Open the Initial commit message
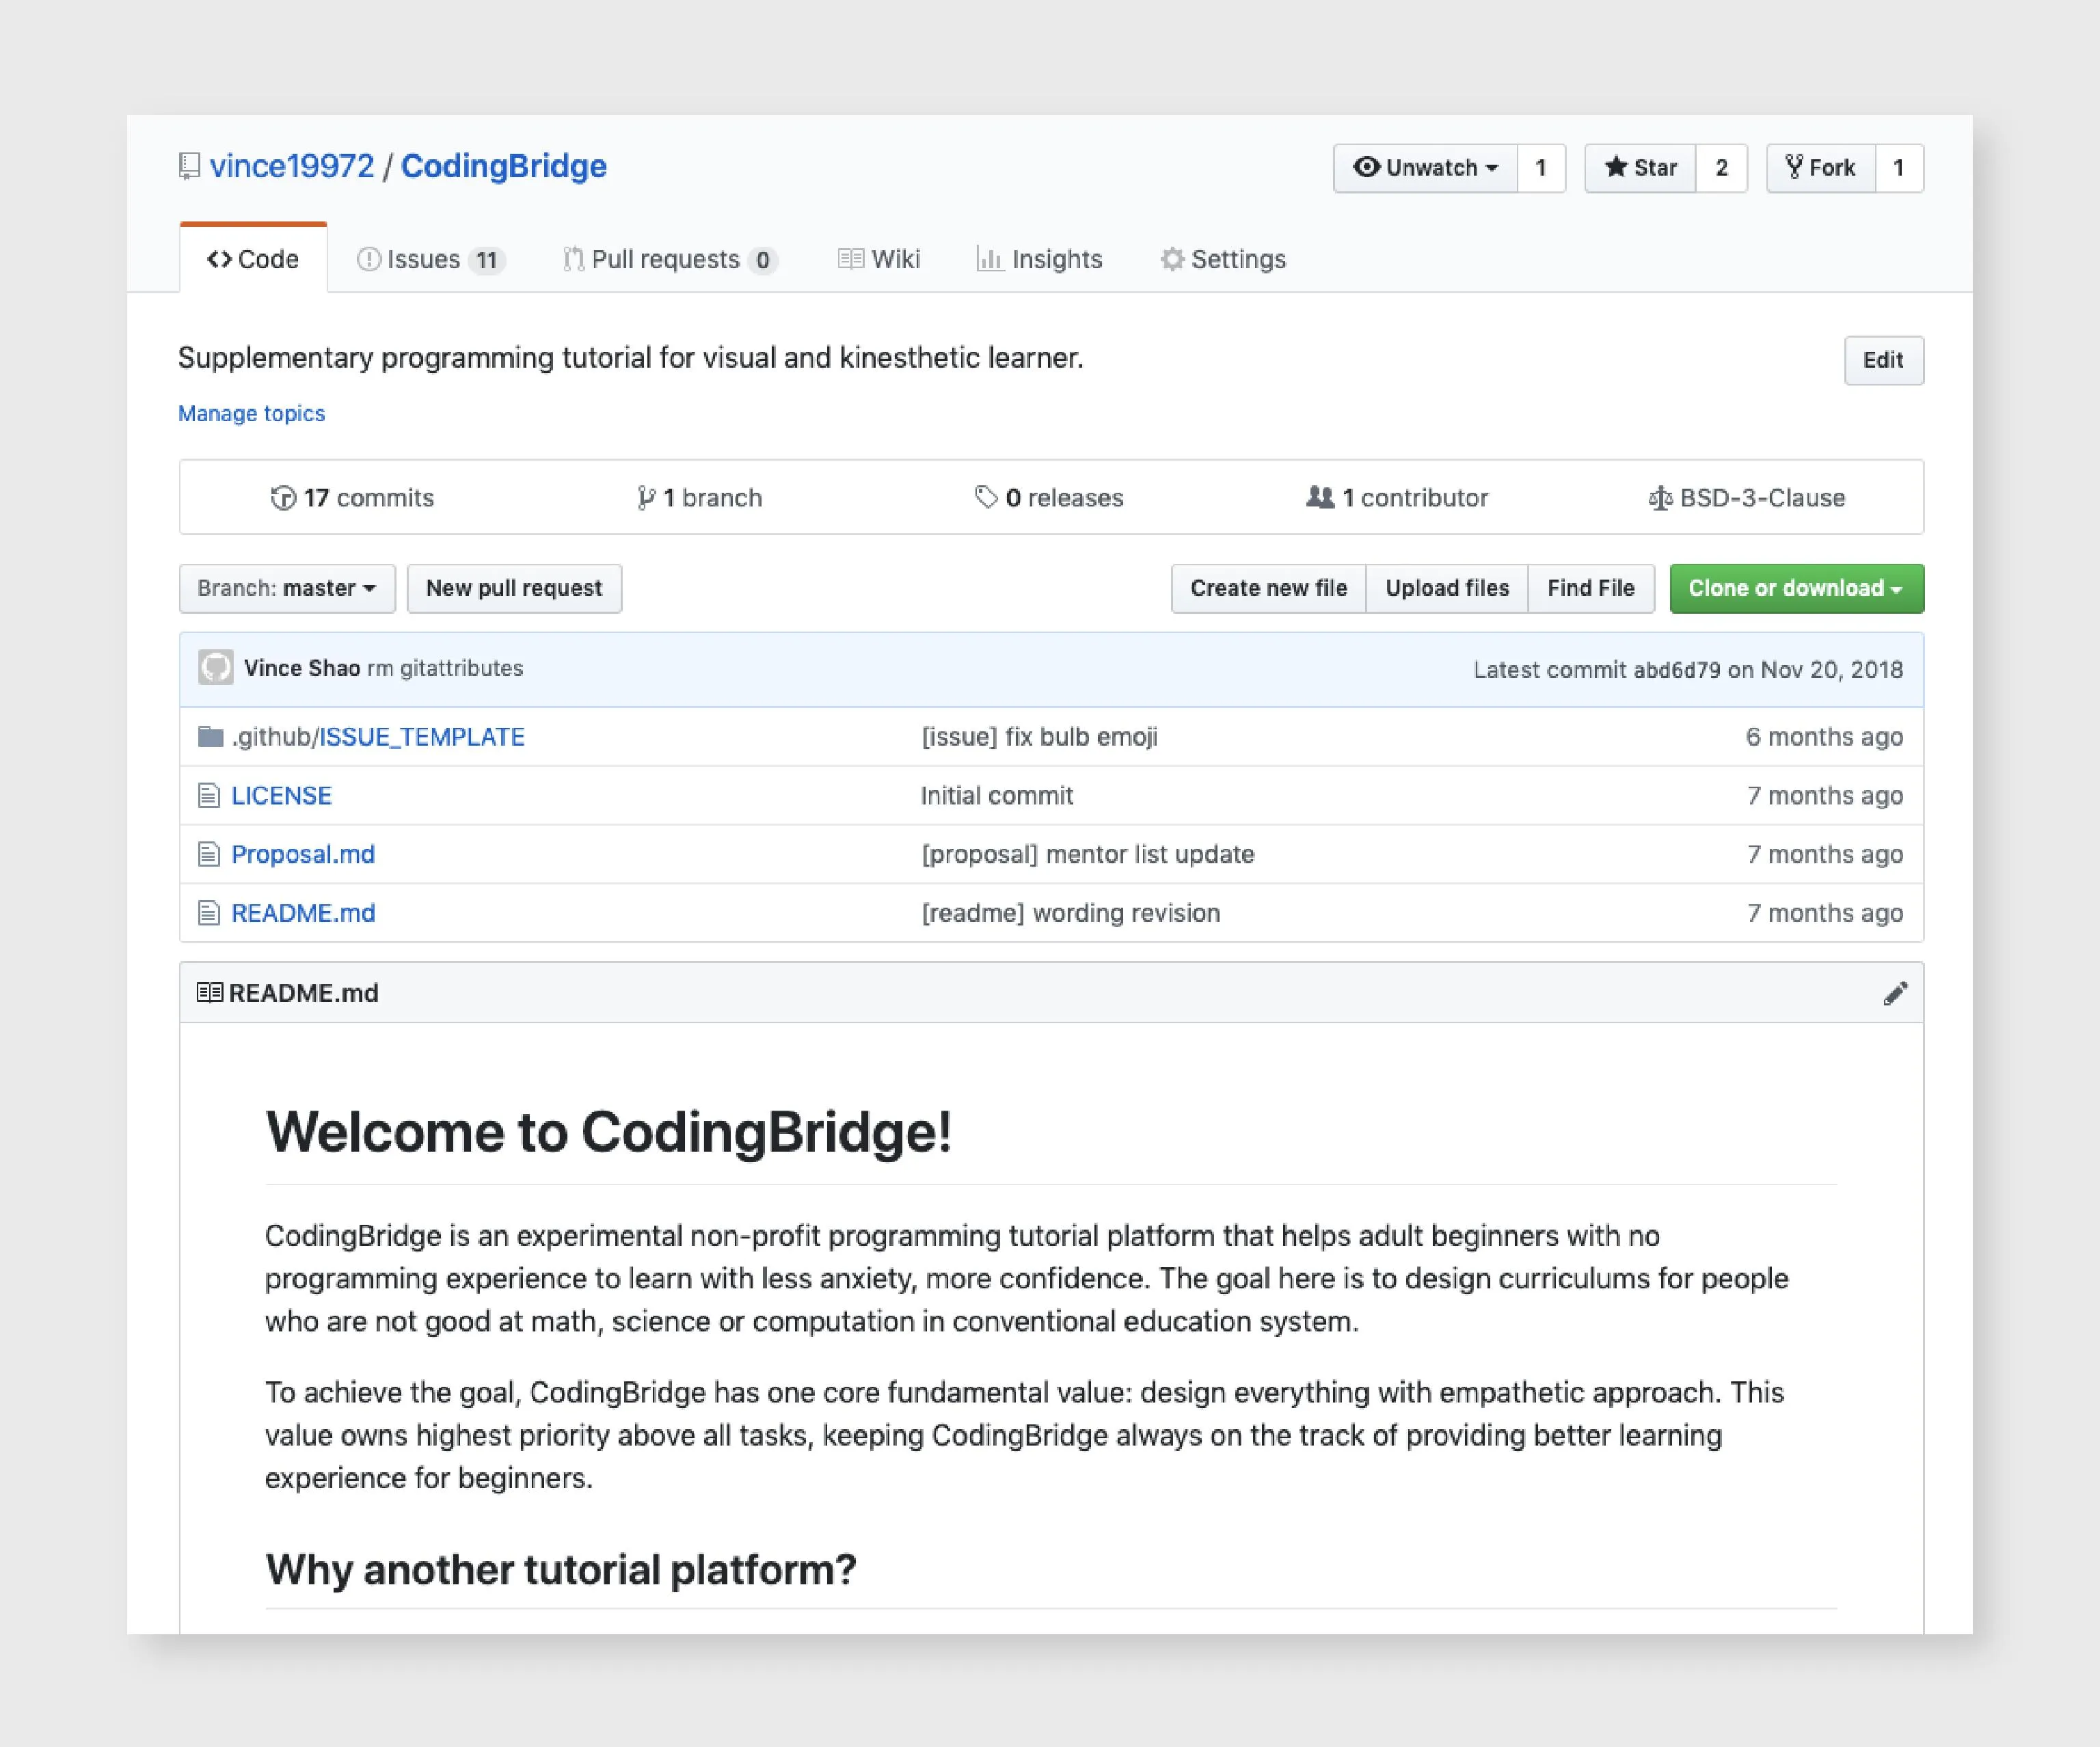 coord(997,796)
